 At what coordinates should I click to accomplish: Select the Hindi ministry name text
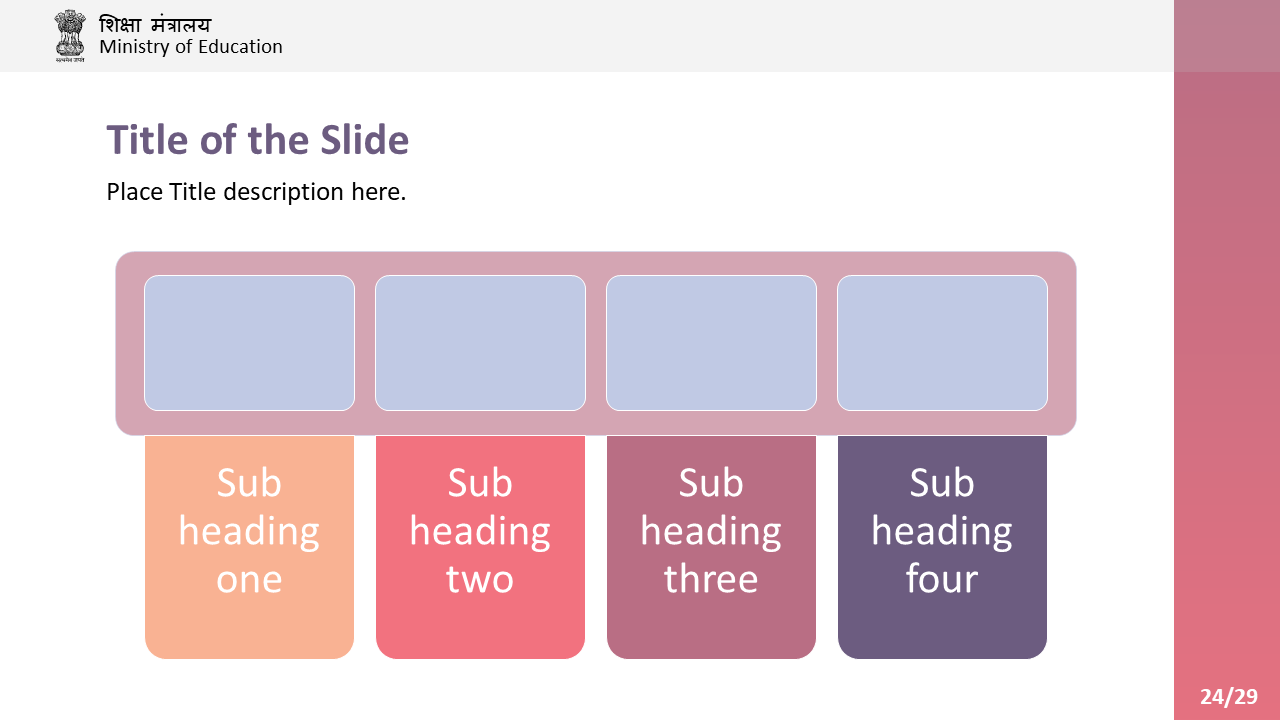tap(155, 24)
